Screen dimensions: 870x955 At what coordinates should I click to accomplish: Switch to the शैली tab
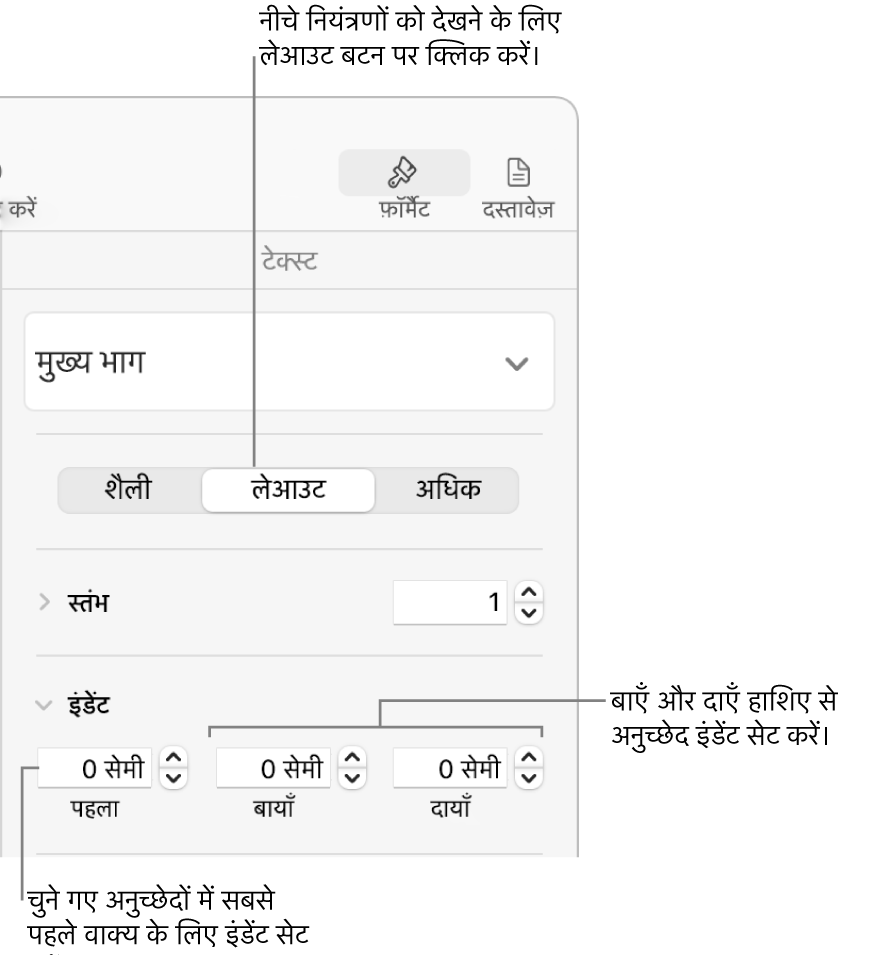(129, 490)
